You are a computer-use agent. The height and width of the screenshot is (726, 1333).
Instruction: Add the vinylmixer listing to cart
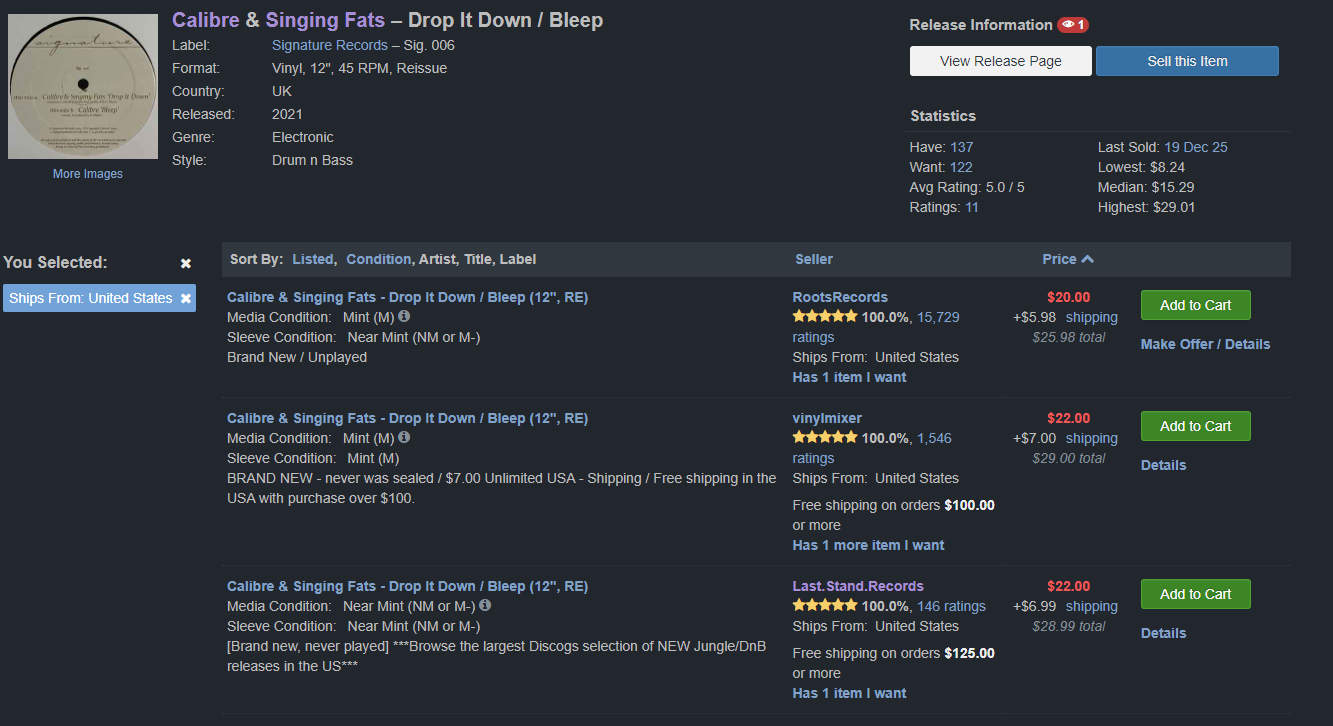click(x=1195, y=426)
